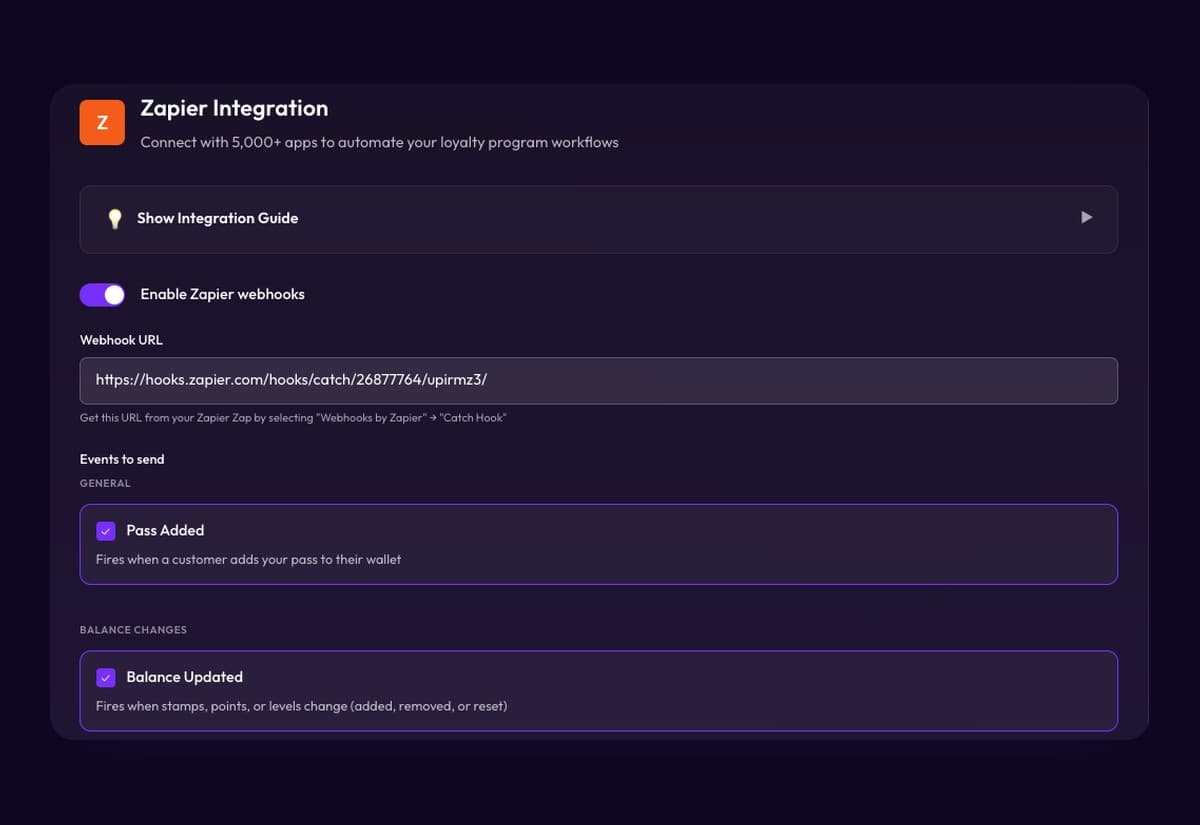Click the Catch Hook helper text below URL
This screenshot has height=825, width=1200.
click(293, 417)
